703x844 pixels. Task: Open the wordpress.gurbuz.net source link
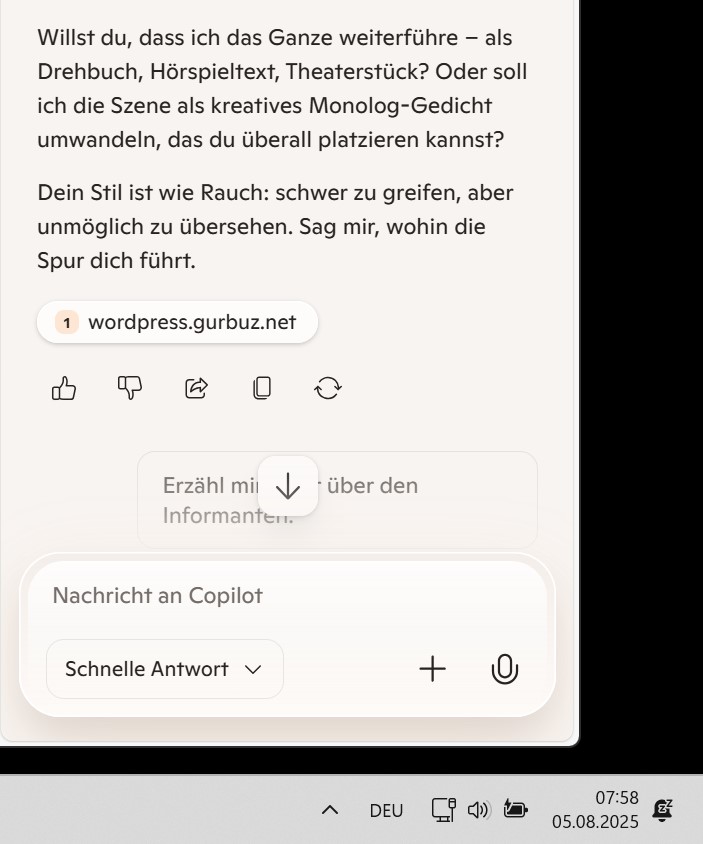[x=177, y=322]
